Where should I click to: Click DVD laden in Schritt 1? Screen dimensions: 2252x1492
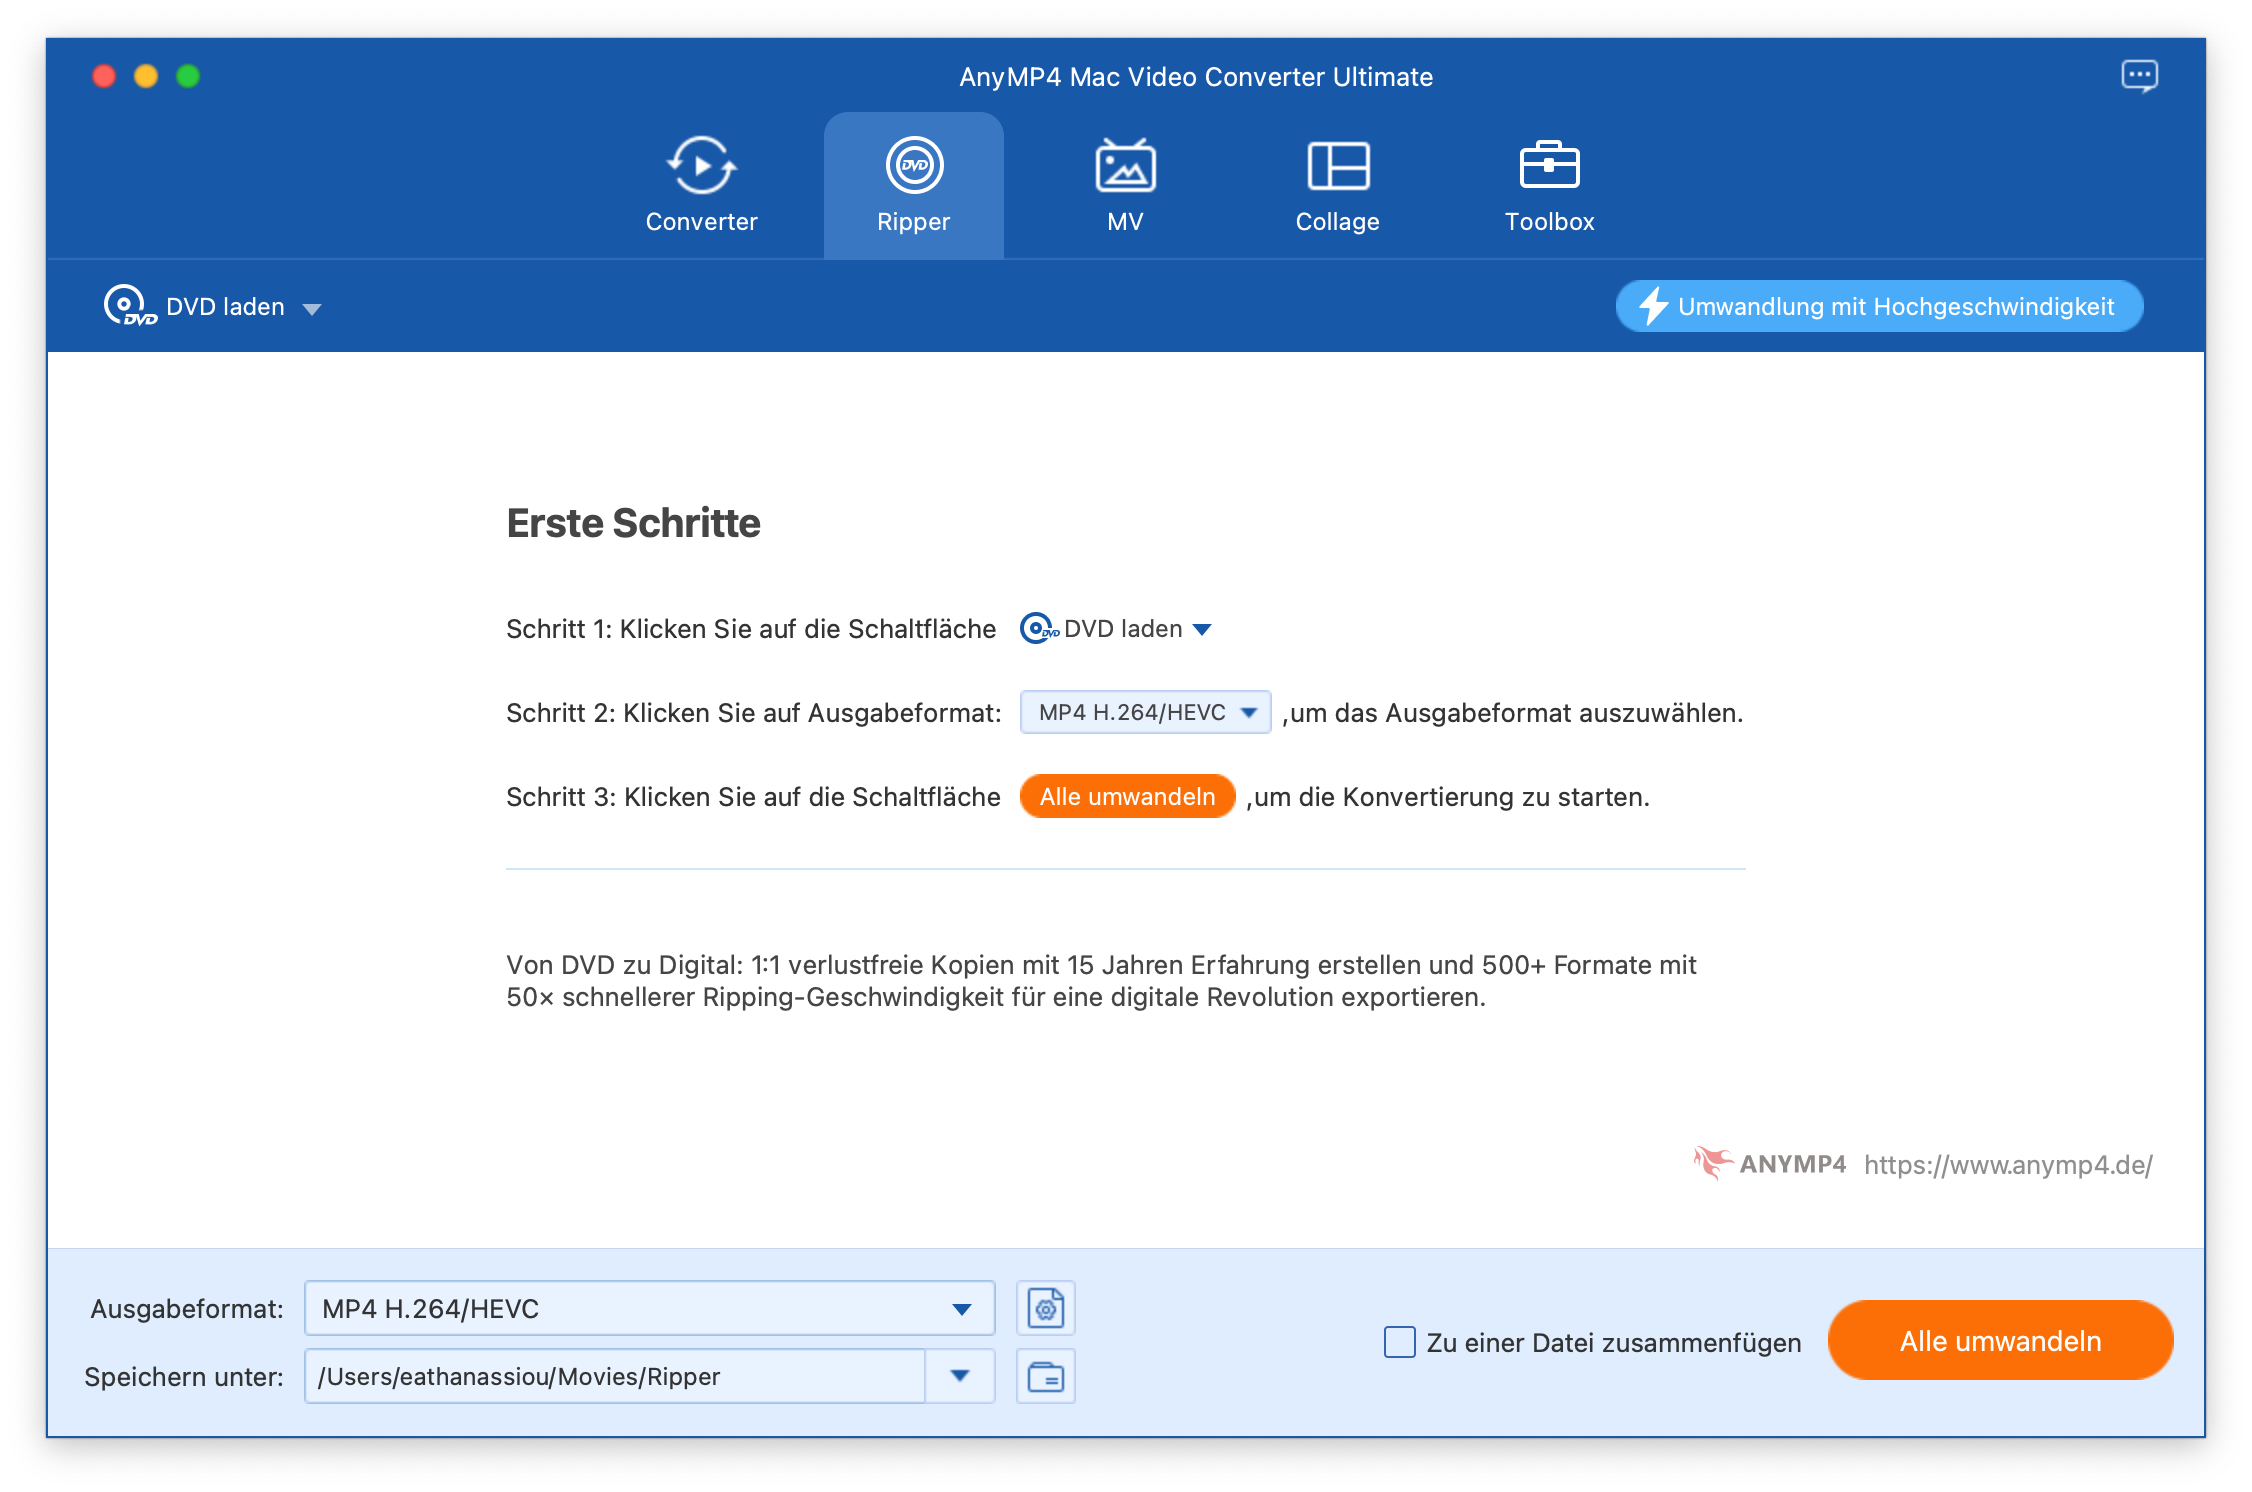(1116, 629)
